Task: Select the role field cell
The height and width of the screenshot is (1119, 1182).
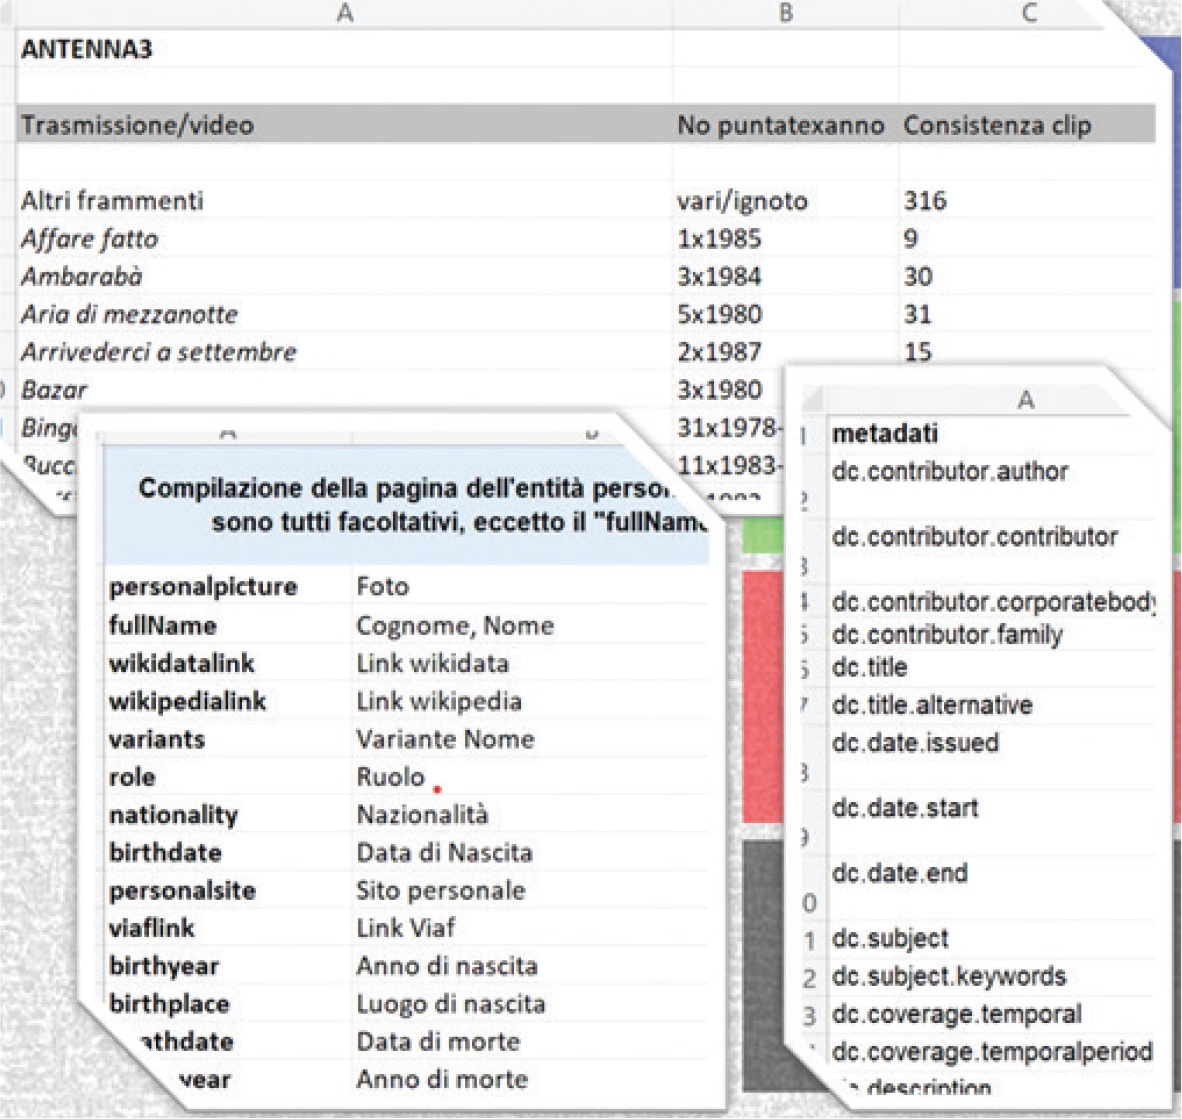Action: [228, 776]
